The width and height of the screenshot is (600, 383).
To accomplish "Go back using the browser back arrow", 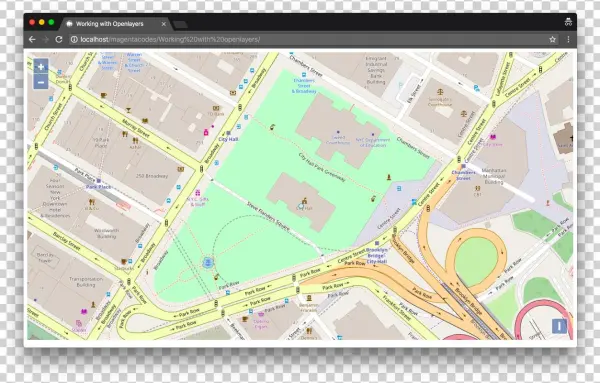I will 32,39.
